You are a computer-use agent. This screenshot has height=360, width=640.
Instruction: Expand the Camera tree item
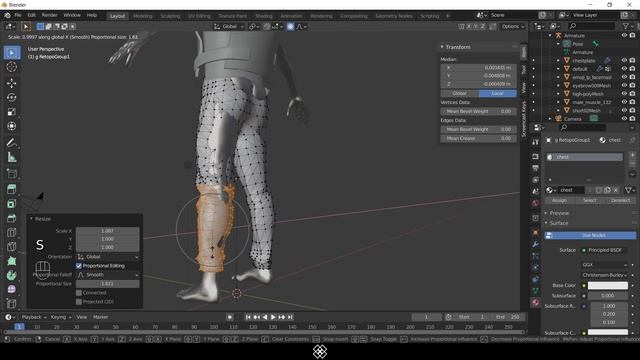click(550, 119)
